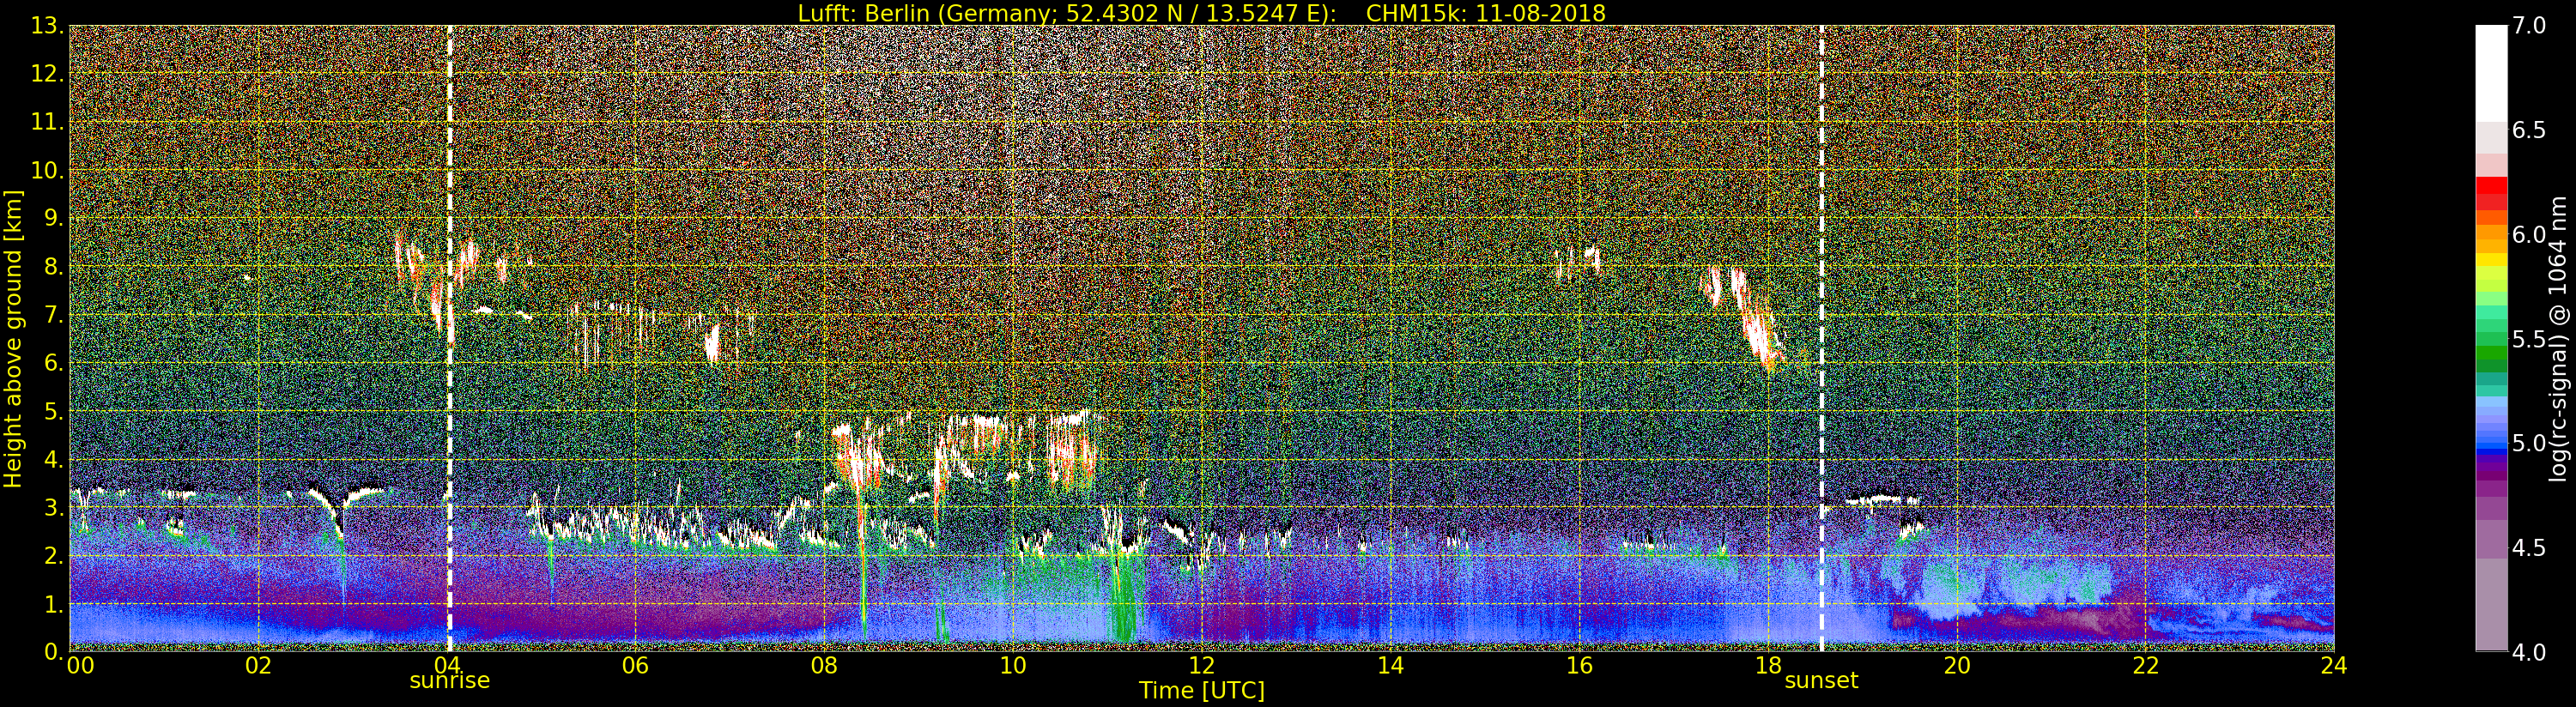The image size is (2576, 707).
Task: Click the "08" time axis tick label
Action: 824,665
